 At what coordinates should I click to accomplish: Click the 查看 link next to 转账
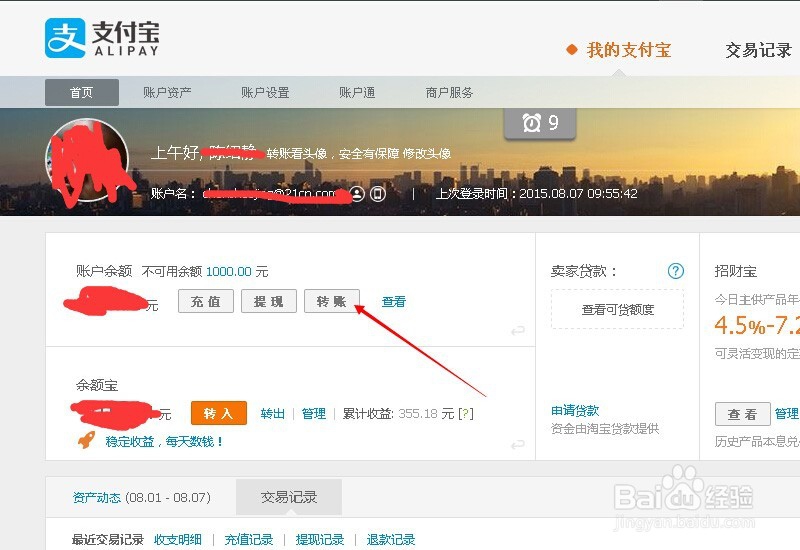coord(393,302)
